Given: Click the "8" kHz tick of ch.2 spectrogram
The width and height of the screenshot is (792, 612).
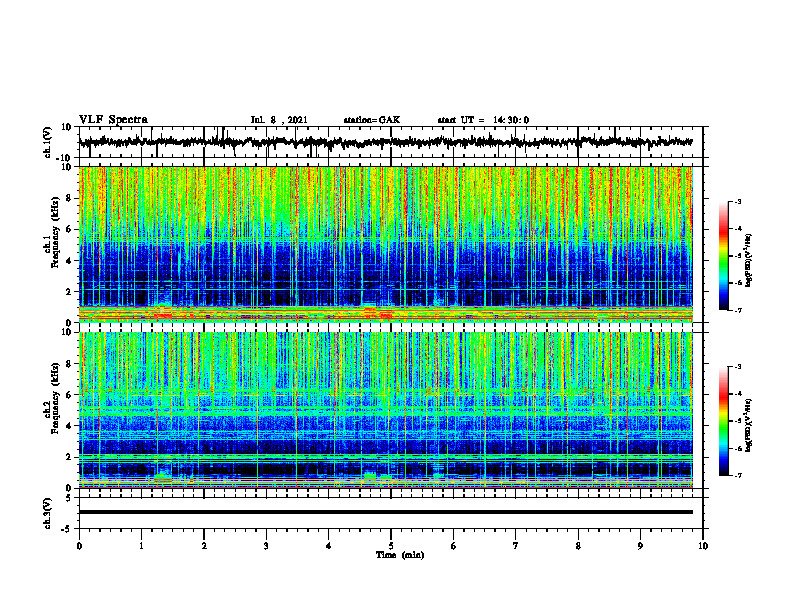Looking at the screenshot, I should click(x=69, y=364).
